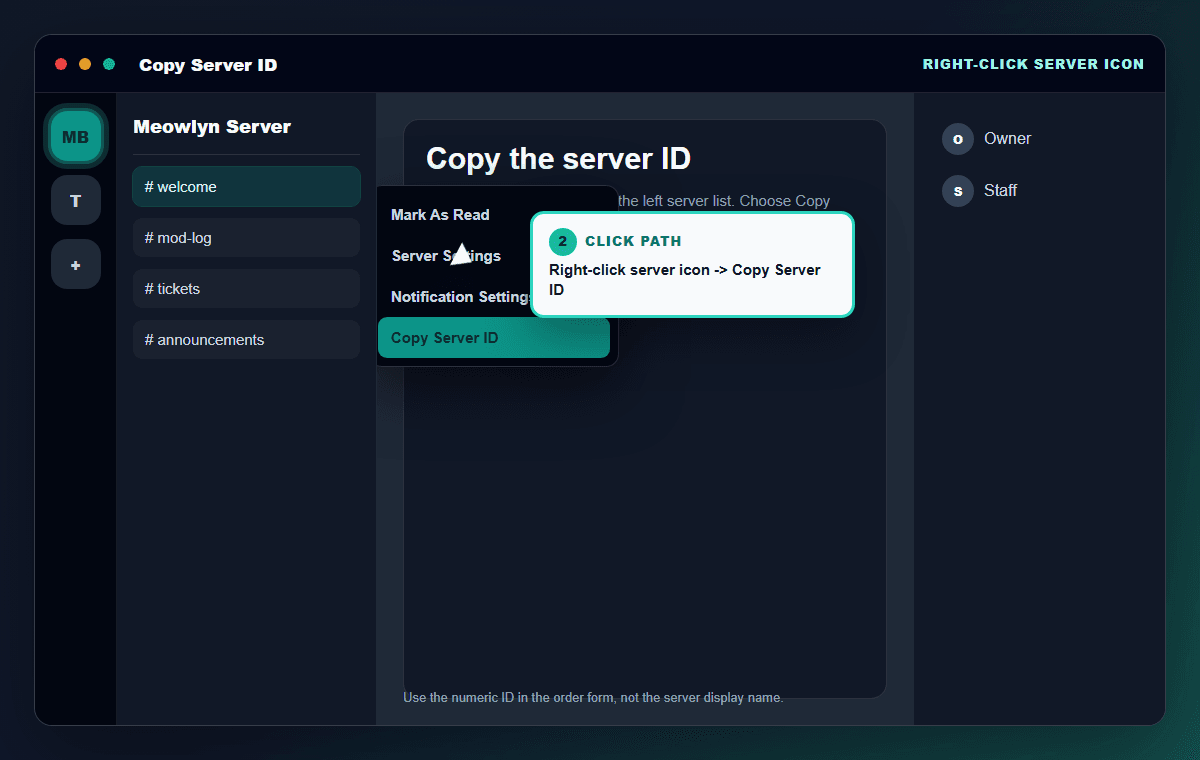Open the T server icon
This screenshot has width=1200, height=760.
75,200
